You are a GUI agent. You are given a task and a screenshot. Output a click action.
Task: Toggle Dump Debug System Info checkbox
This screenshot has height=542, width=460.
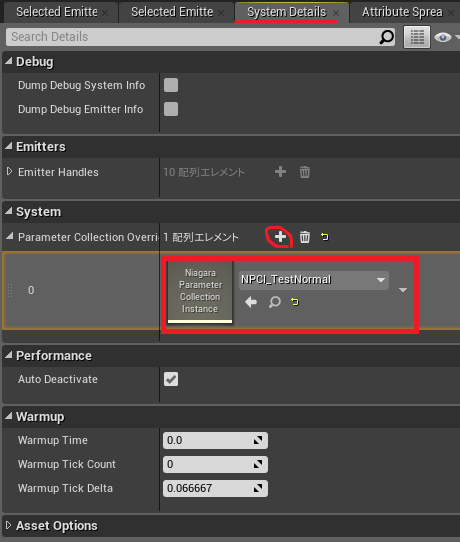click(x=171, y=85)
